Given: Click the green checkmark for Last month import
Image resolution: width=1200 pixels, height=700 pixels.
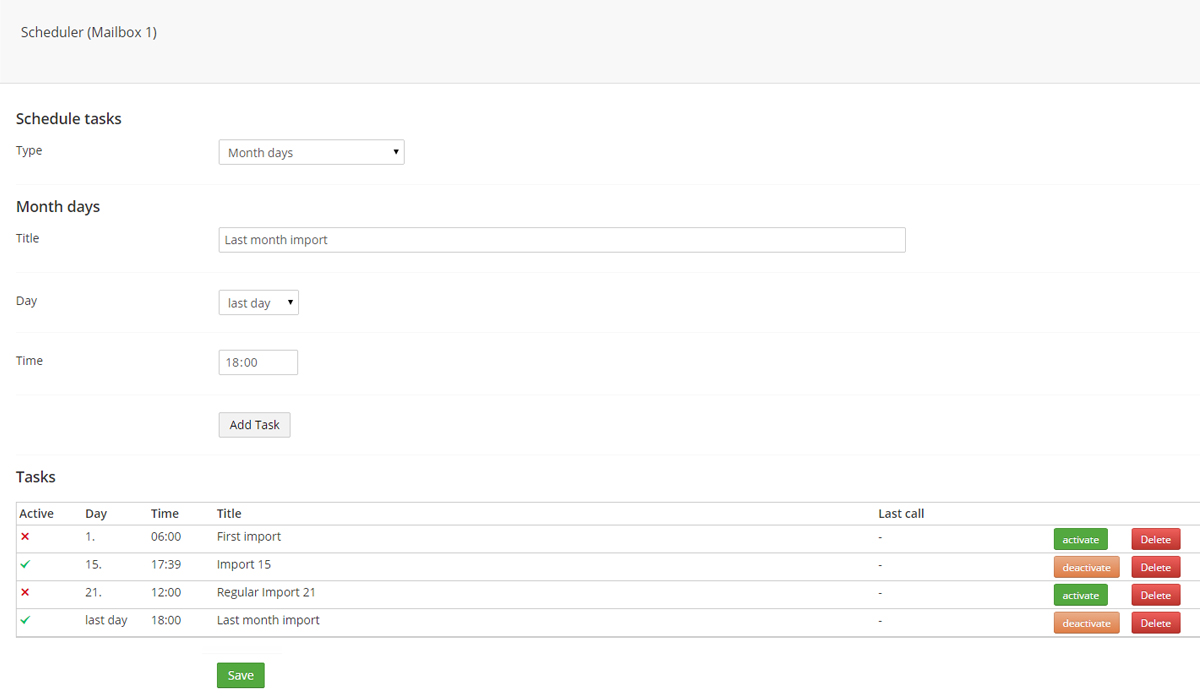Looking at the screenshot, I should 25,621.
